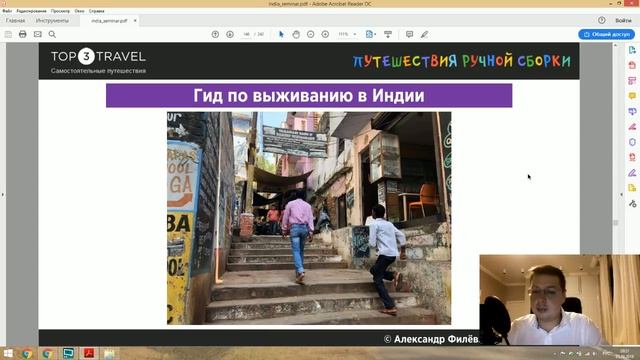Open the Combine Files tool in sidebar
The height and width of the screenshot is (360, 640).
(x=632, y=111)
